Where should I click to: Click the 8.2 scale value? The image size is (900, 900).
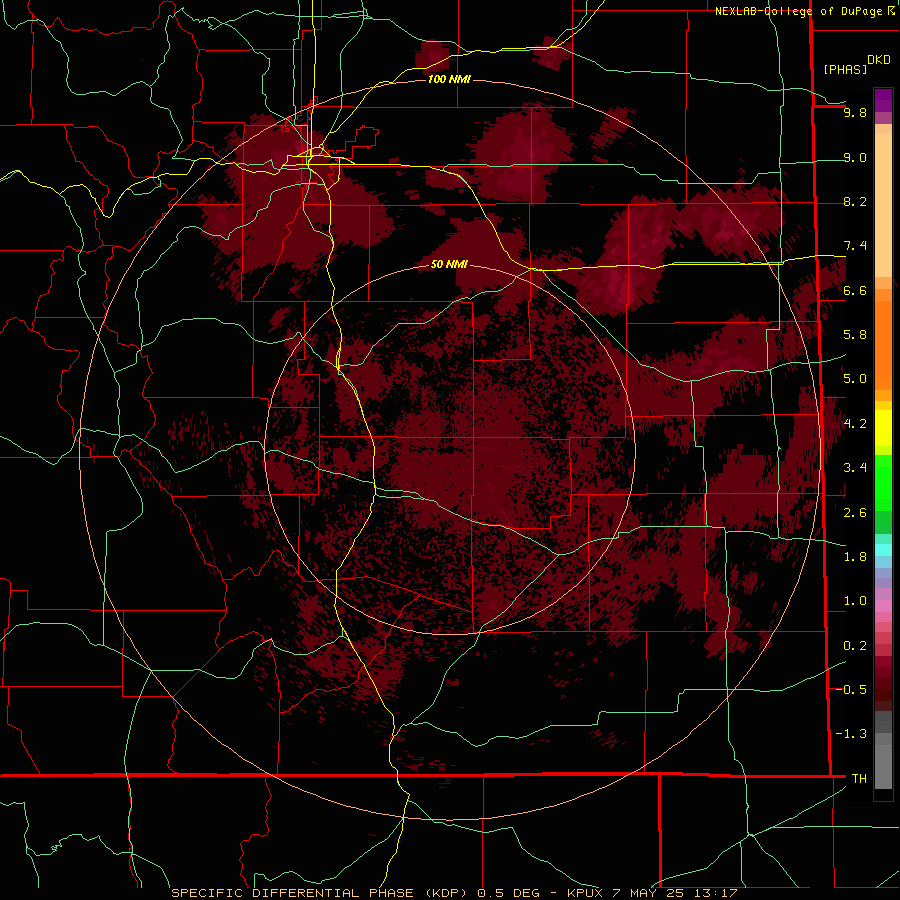point(855,201)
